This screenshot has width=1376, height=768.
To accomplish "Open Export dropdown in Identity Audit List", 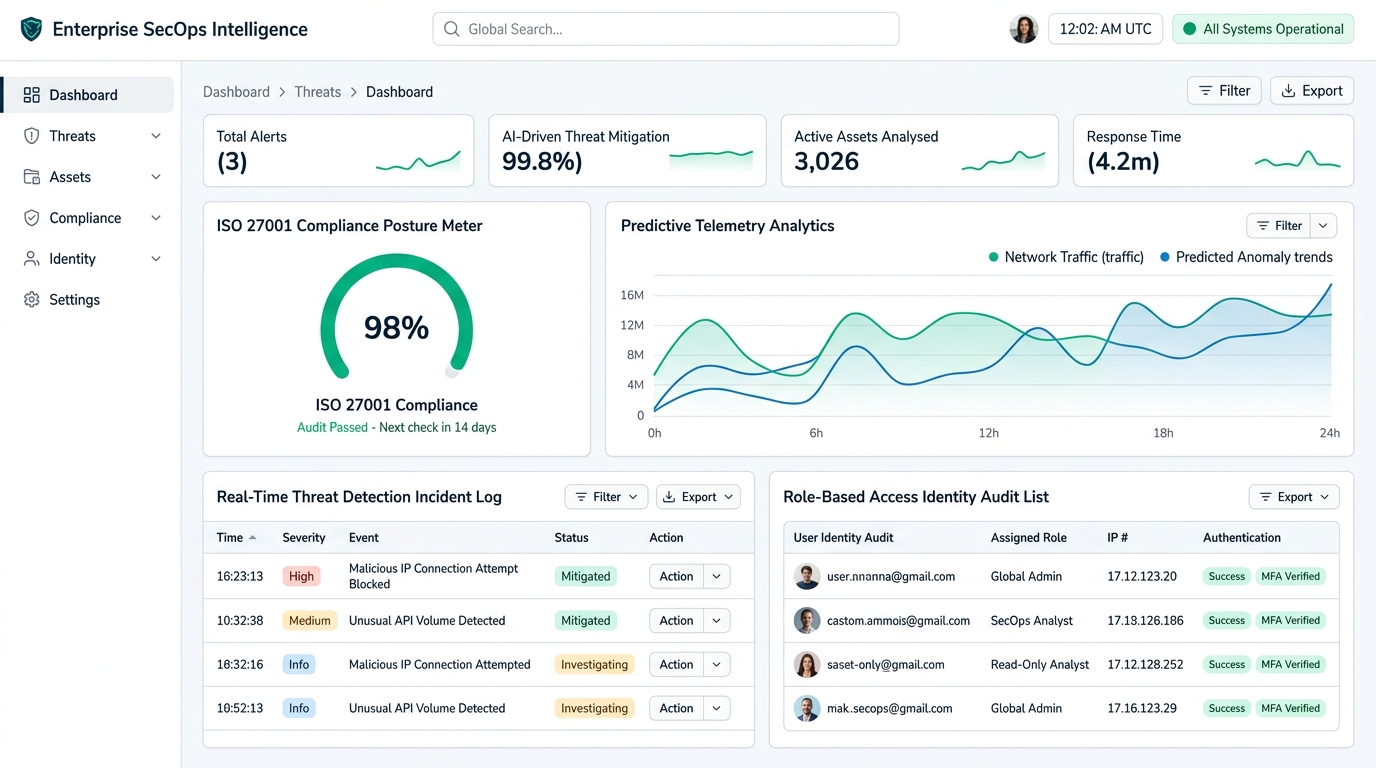I will pyautogui.click(x=1294, y=497).
